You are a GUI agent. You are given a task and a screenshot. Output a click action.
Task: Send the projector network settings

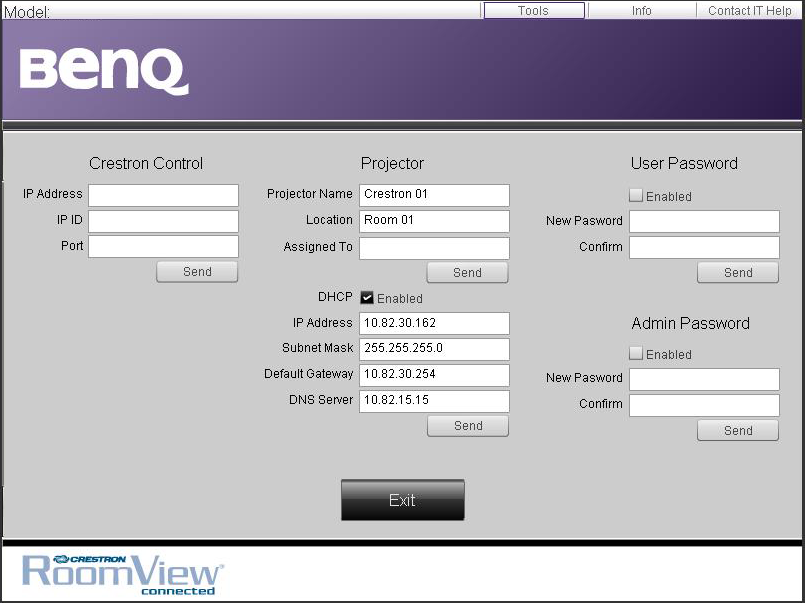pyautogui.click(x=468, y=426)
